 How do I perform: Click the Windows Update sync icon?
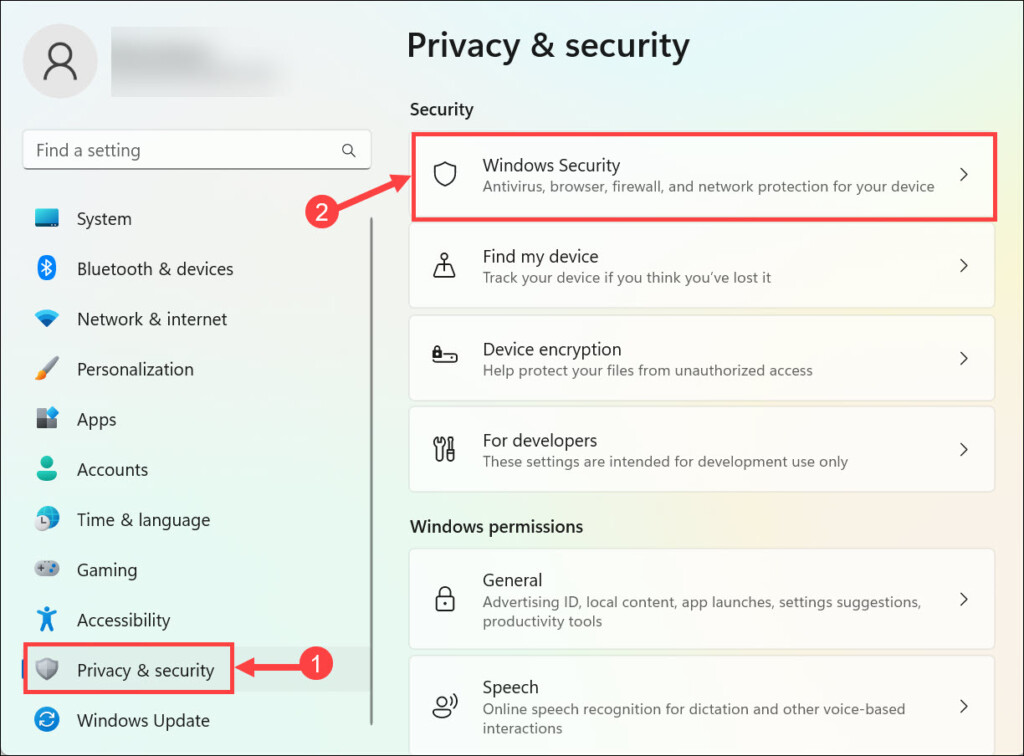coord(47,720)
